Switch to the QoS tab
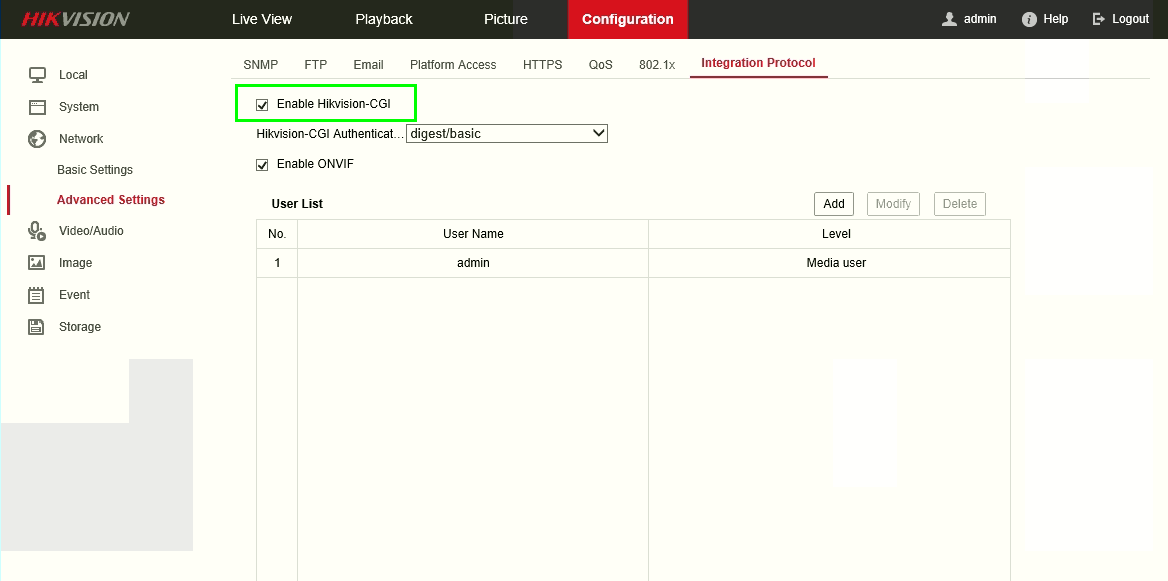 (600, 65)
